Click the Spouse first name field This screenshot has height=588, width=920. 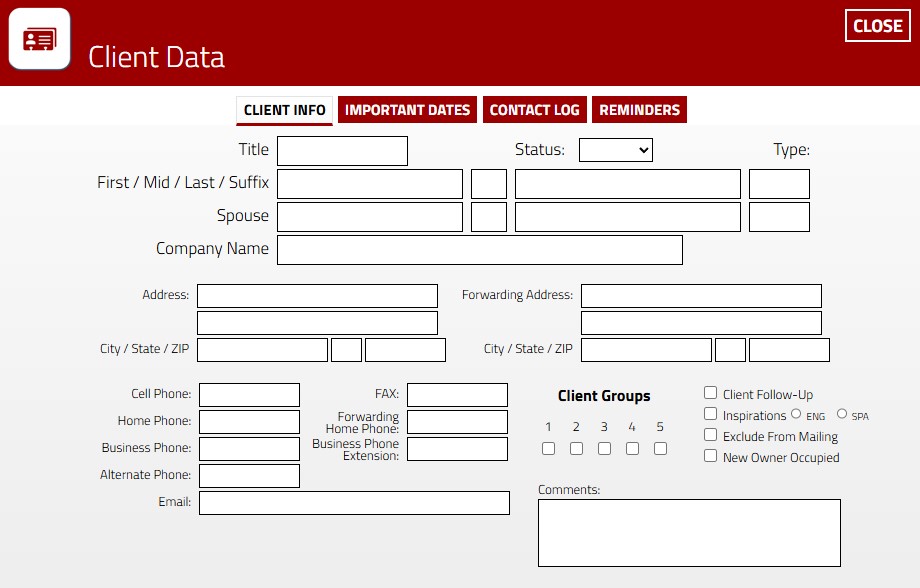point(370,217)
